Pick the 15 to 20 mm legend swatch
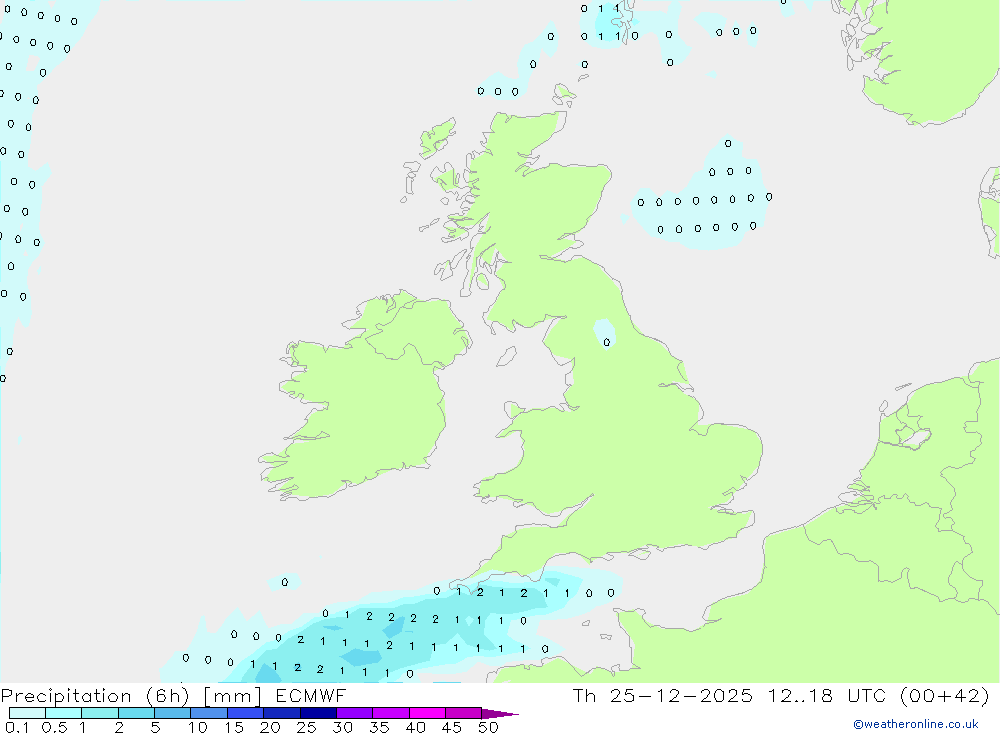This screenshot has height=733, width=1000. click(246, 713)
